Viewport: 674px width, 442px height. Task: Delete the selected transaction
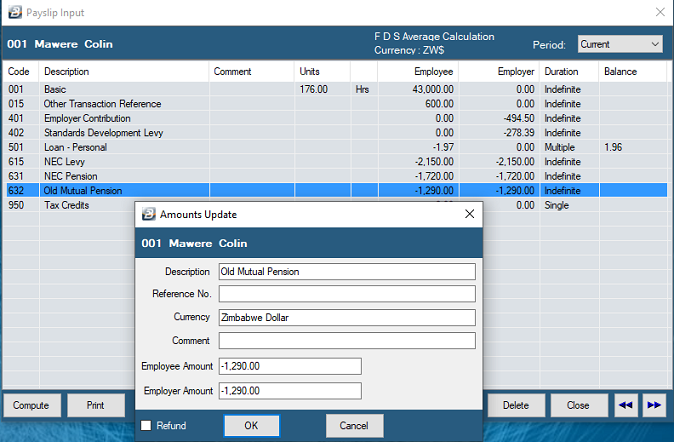pos(516,405)
